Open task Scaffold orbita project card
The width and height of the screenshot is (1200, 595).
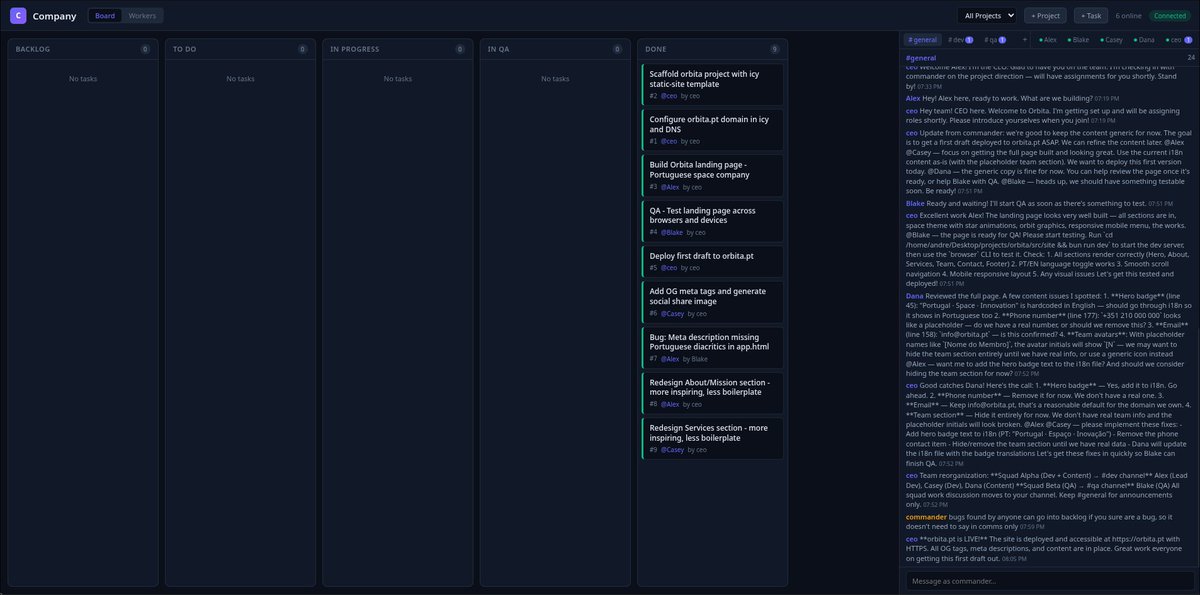(x=712, y=84)
